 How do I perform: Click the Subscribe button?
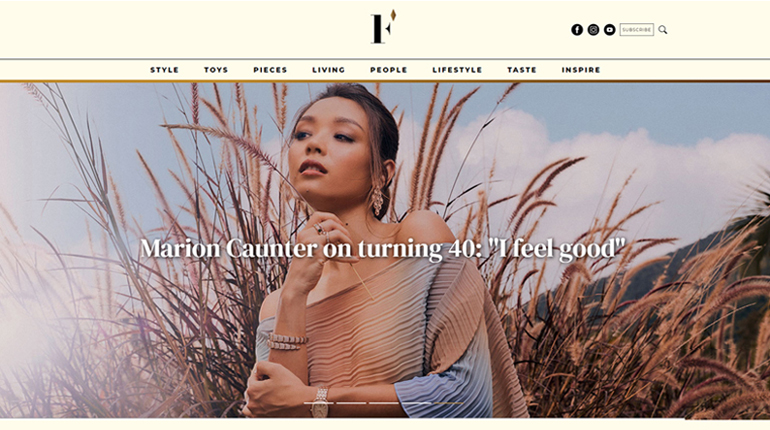[x=636, y=30]
